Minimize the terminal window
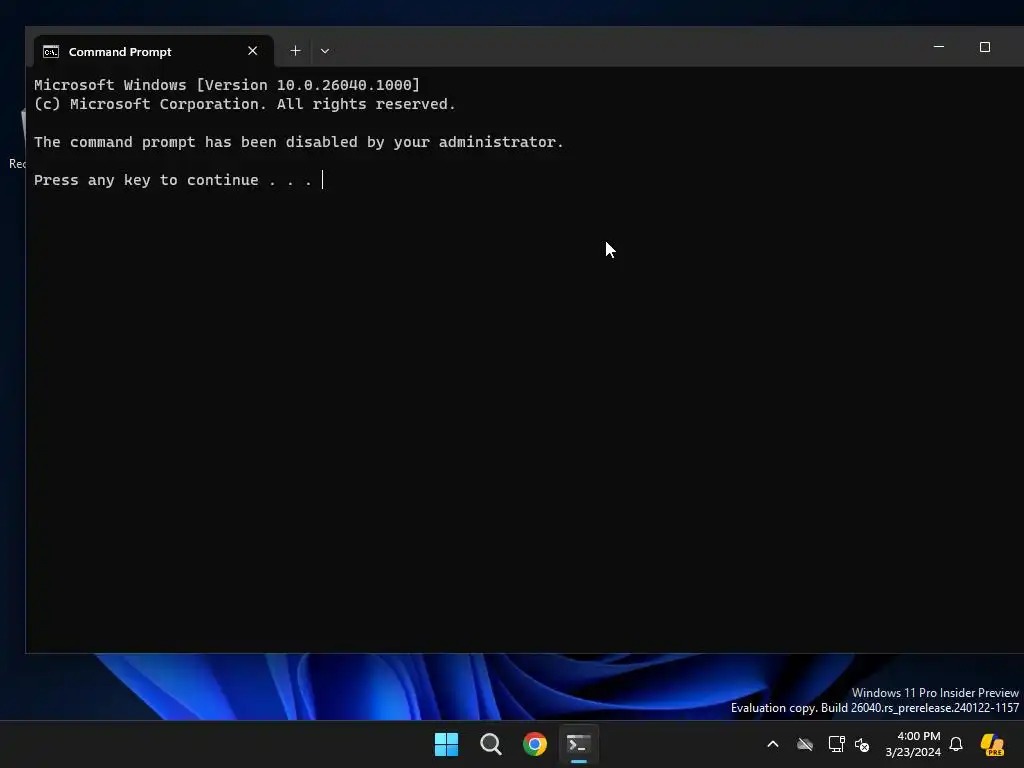This screenshot has width=1024, height=768. pyautogui.click(x=939, y=47)
